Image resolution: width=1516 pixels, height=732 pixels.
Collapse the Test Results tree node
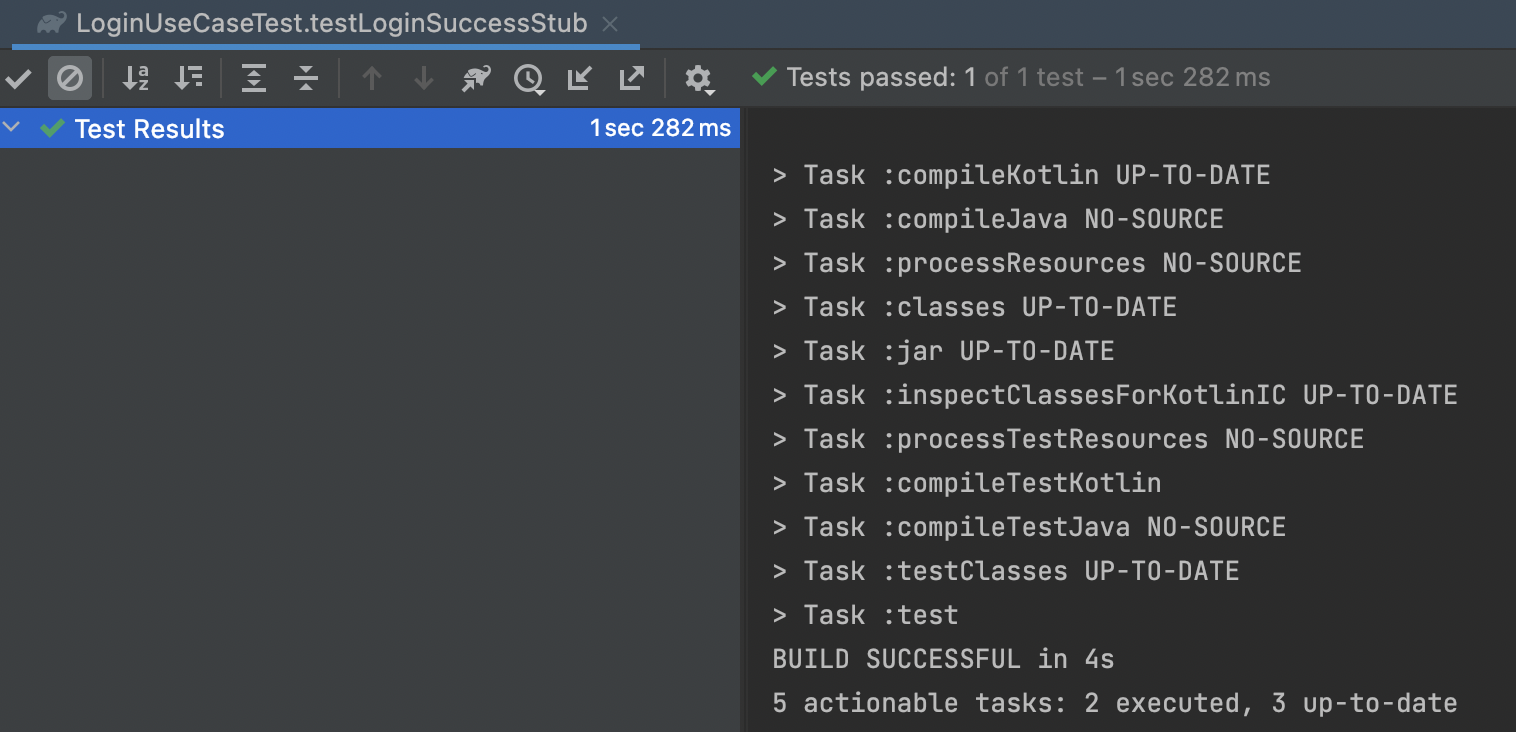tap(12, 128)
